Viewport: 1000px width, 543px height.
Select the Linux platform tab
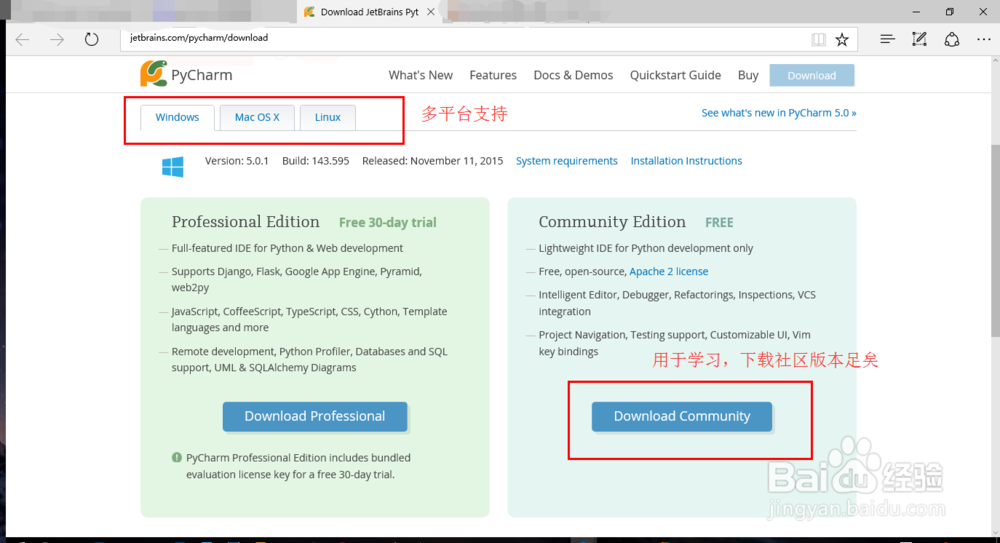pyautogui.click(x=328, y=117)
